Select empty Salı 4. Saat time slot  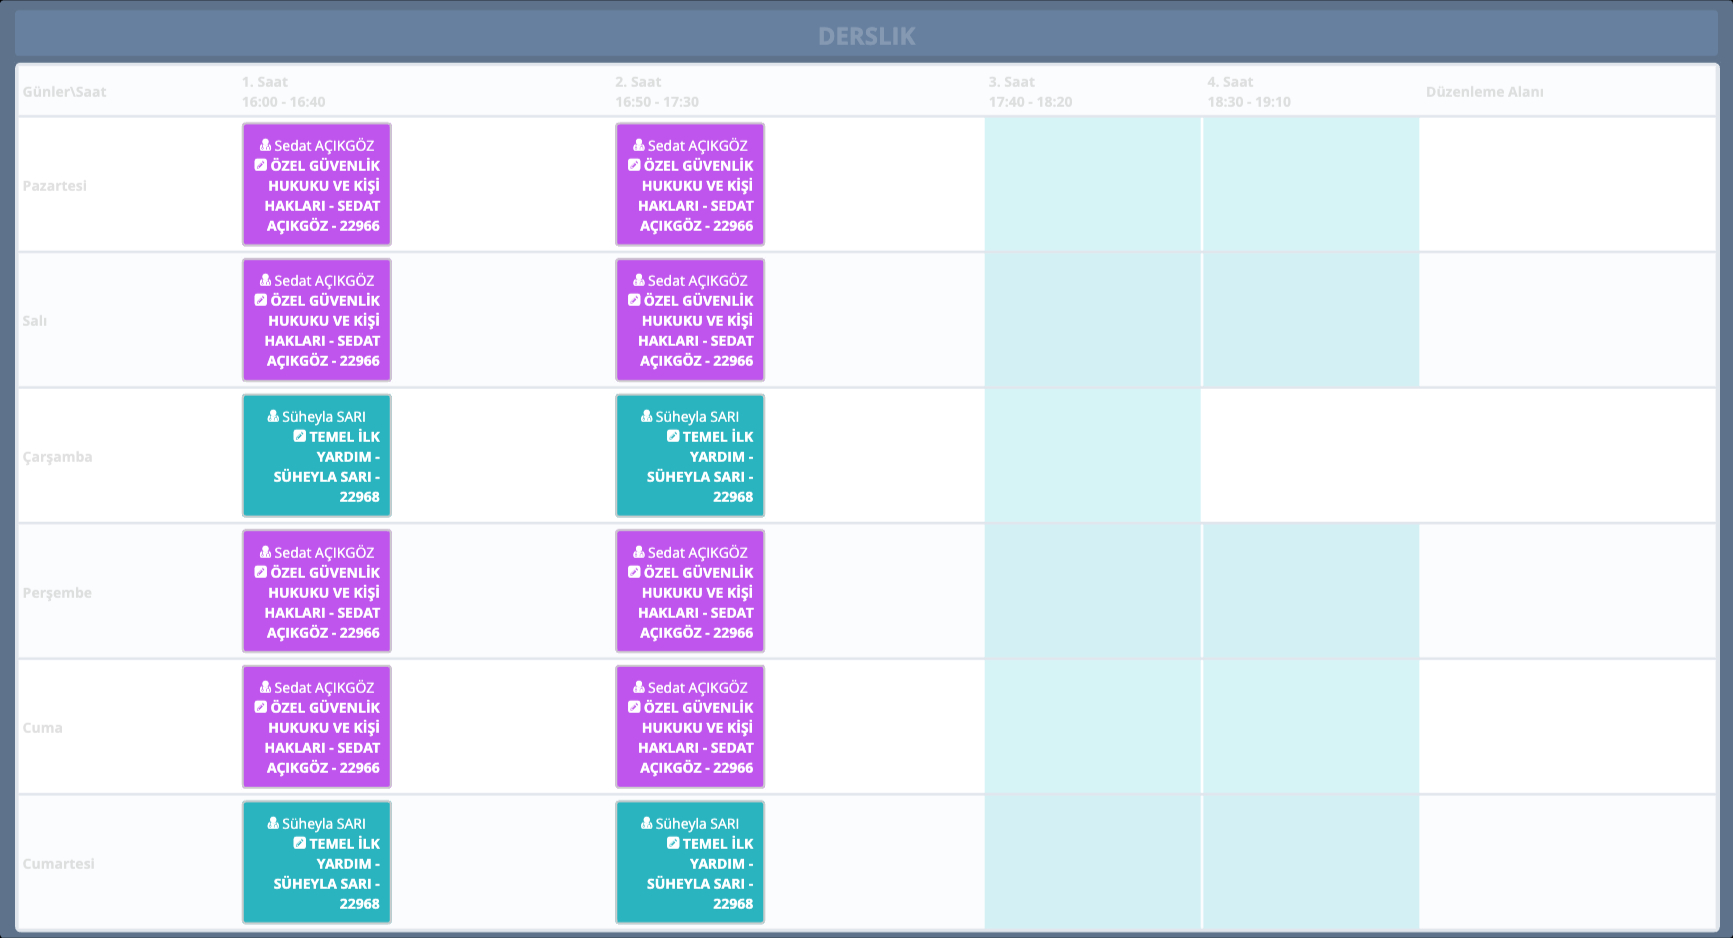pos(1310,320)
